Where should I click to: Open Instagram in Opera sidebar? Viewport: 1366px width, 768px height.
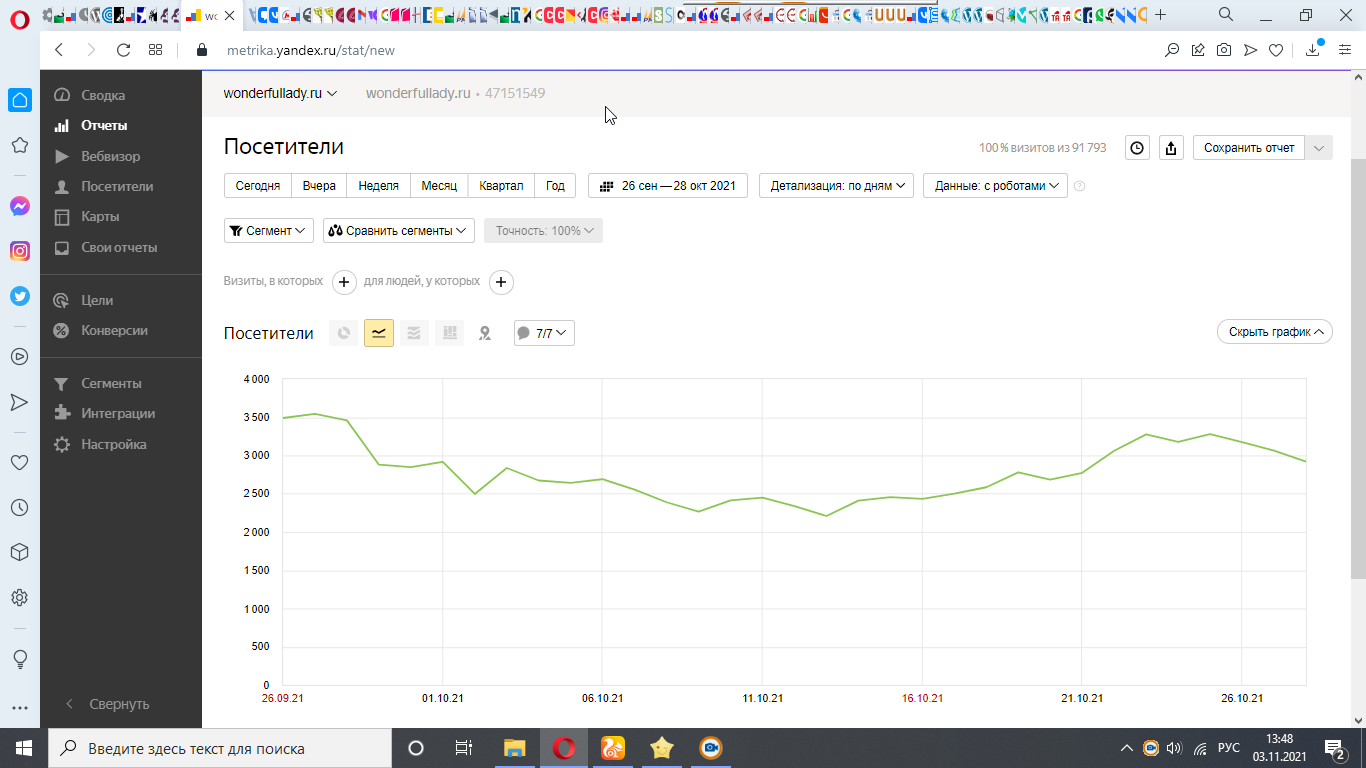click(19, 251)
